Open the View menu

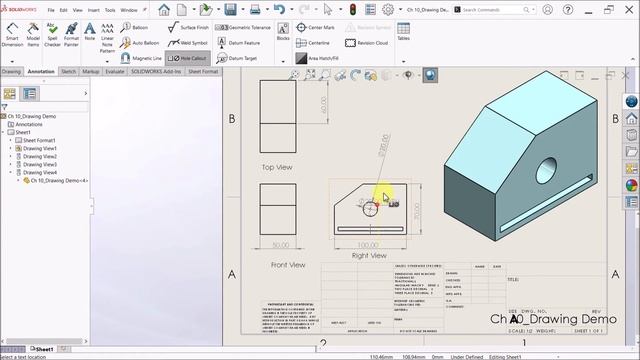pos(78,10)
